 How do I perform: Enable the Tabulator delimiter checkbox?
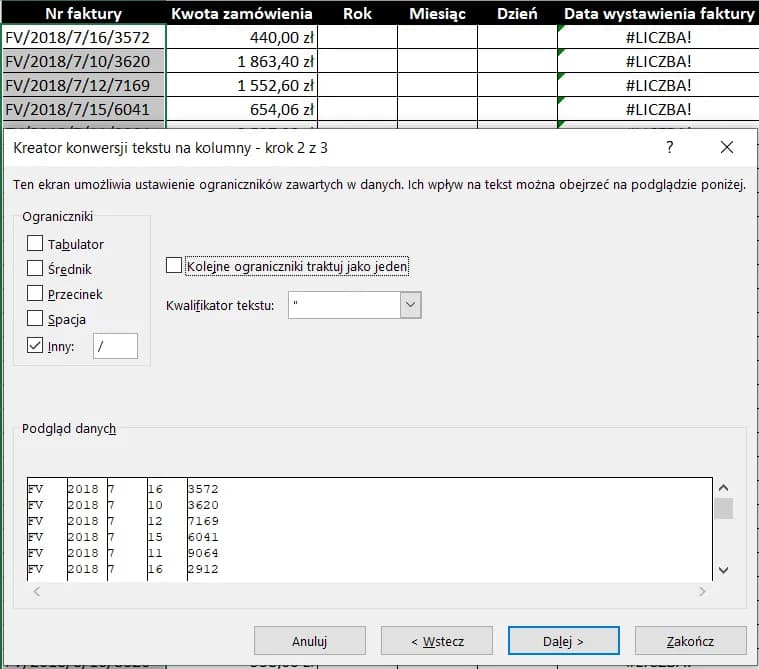(x=36, y=244)
